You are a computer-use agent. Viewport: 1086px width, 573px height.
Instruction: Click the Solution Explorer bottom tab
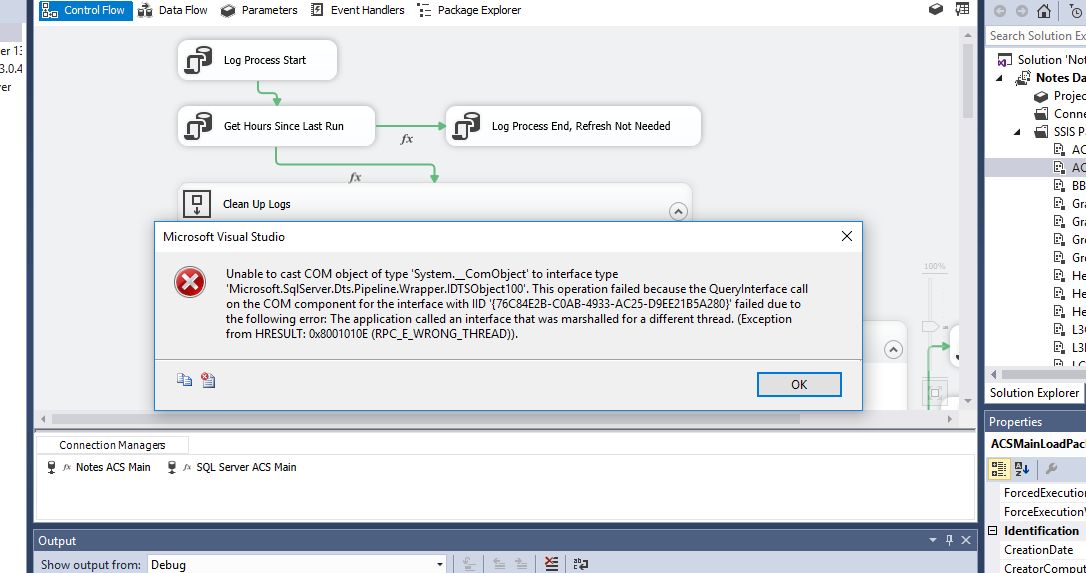click(x=1034, y=393)
